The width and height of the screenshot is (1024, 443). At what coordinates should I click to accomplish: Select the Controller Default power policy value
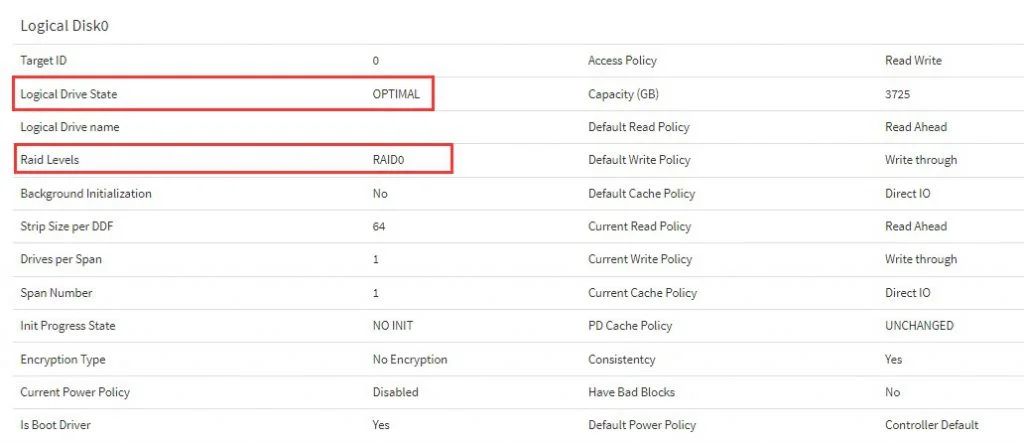click(931, 425)
